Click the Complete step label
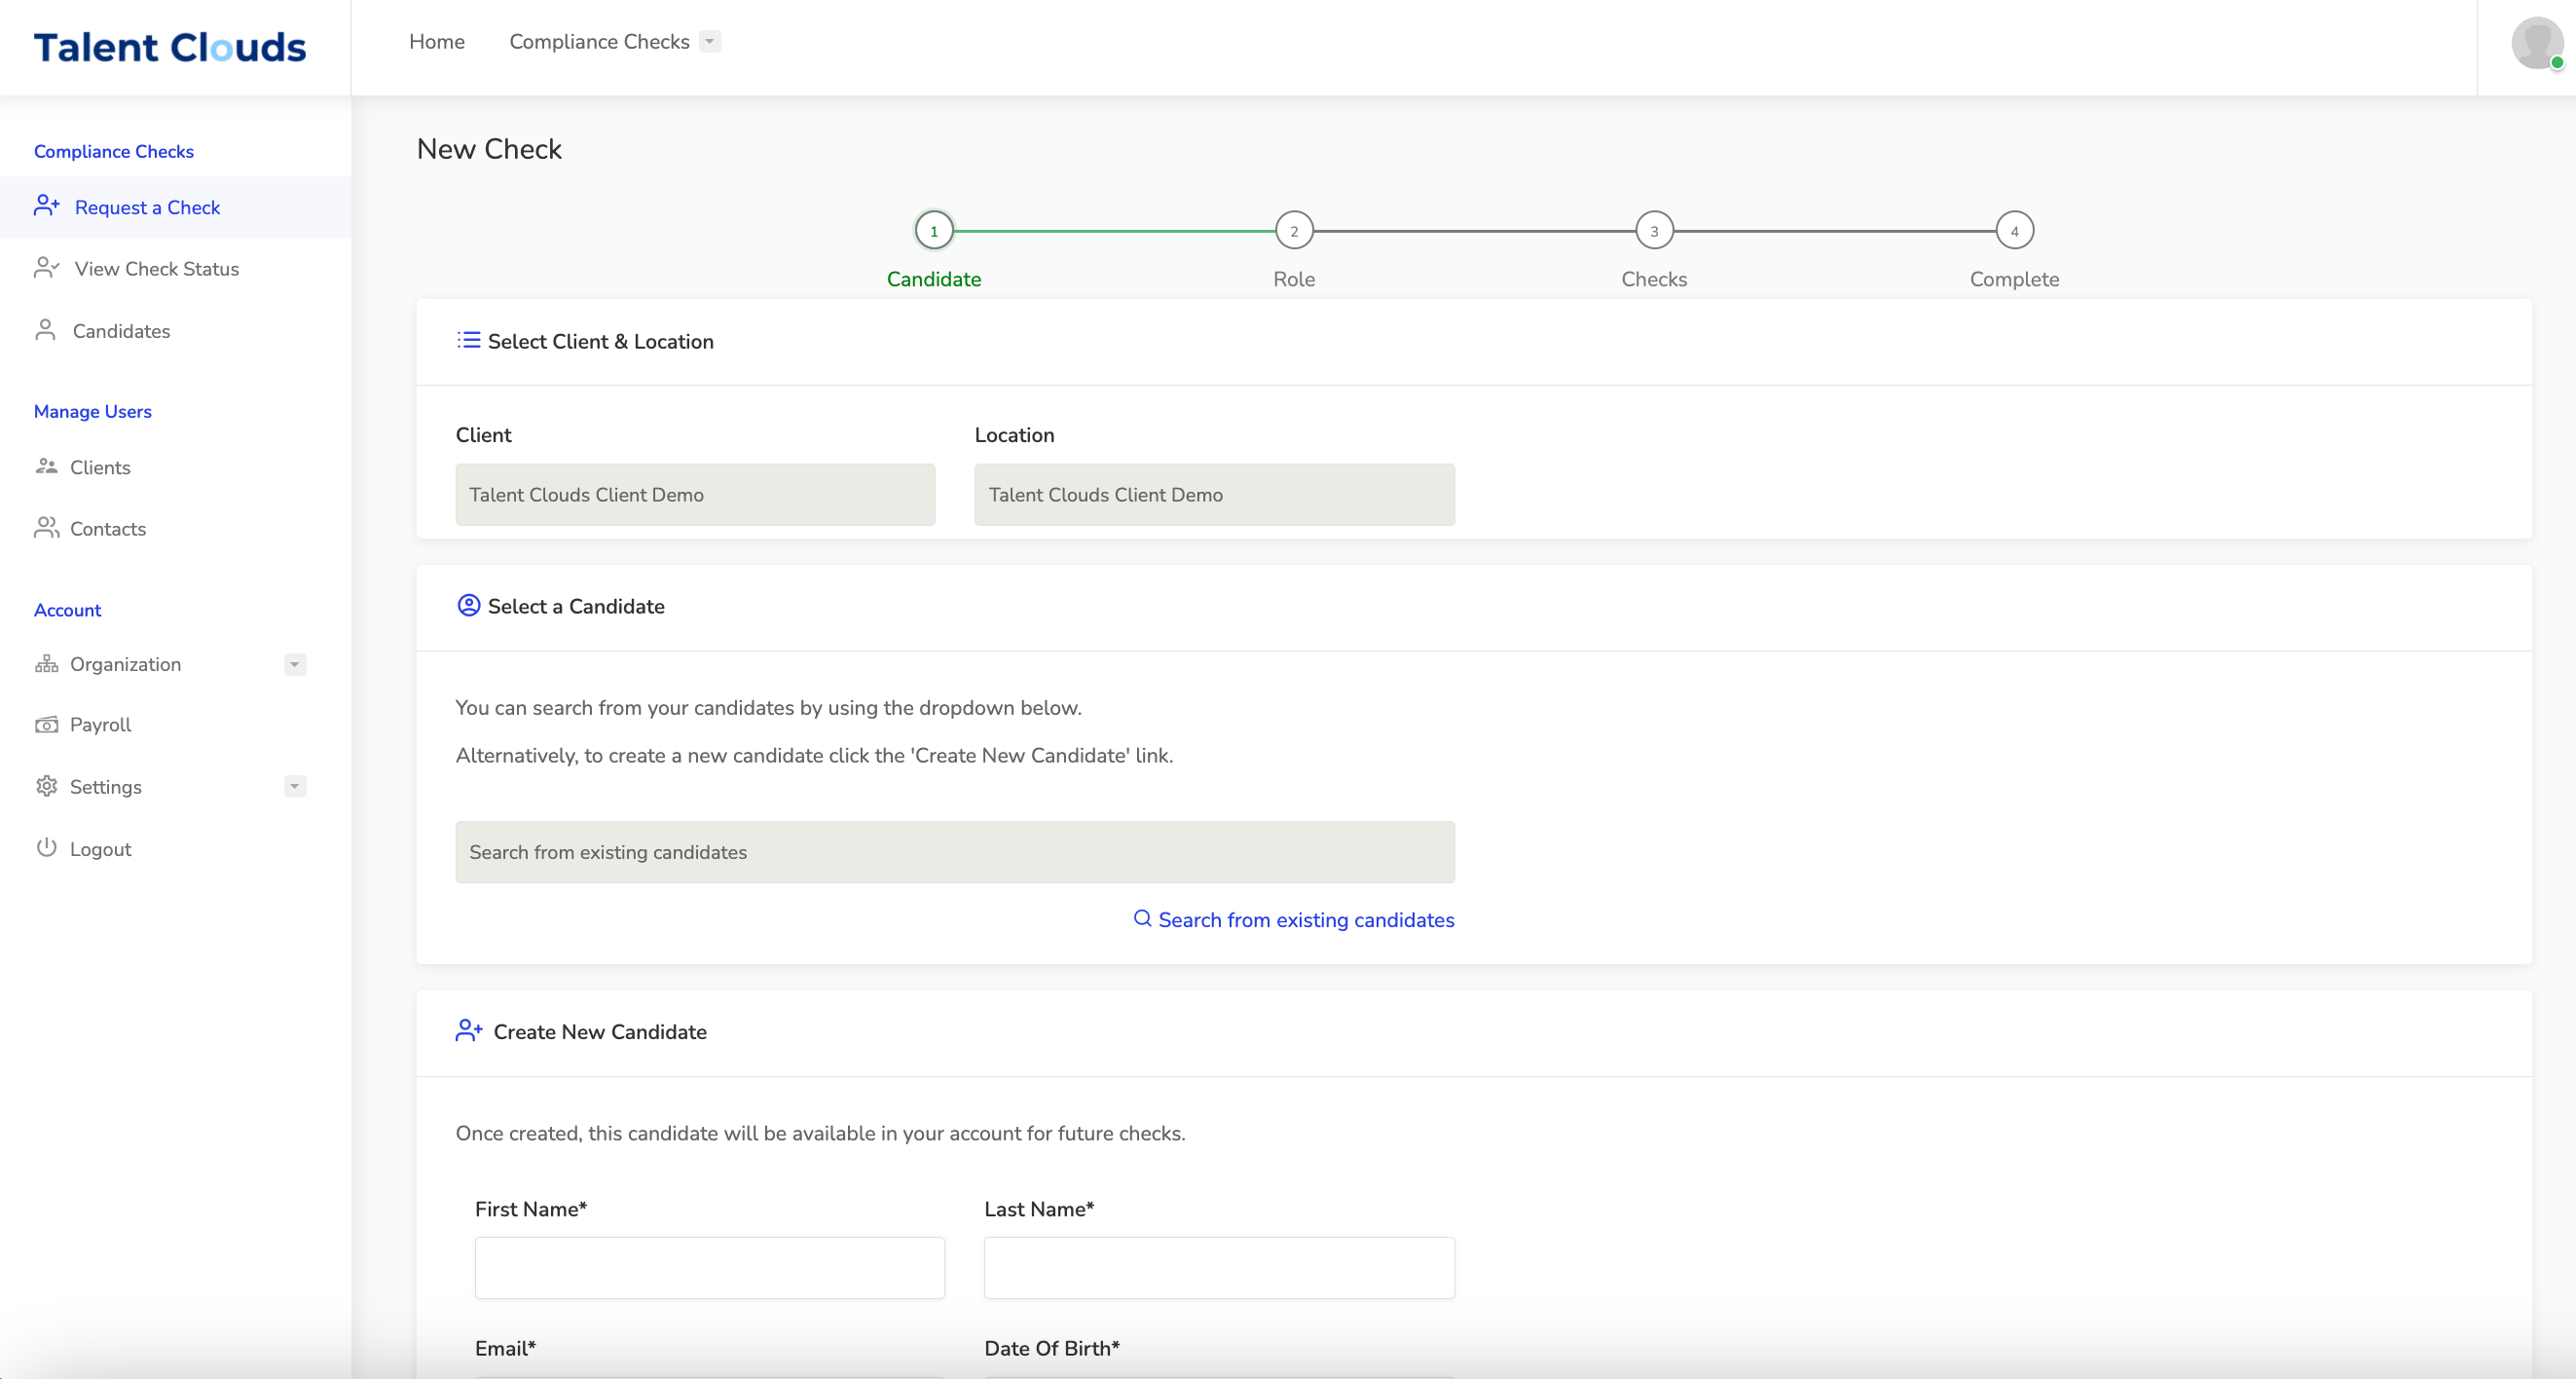Screen dimensions: 2576x1379 coord(2014,279)
